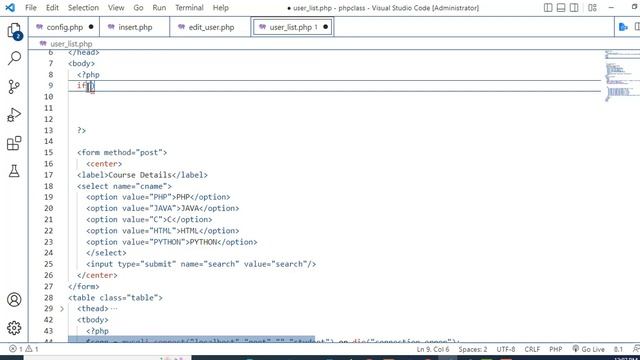Screen dimensions: 640x360
Task: Open the Terminal menu
Action: (189, 7)
